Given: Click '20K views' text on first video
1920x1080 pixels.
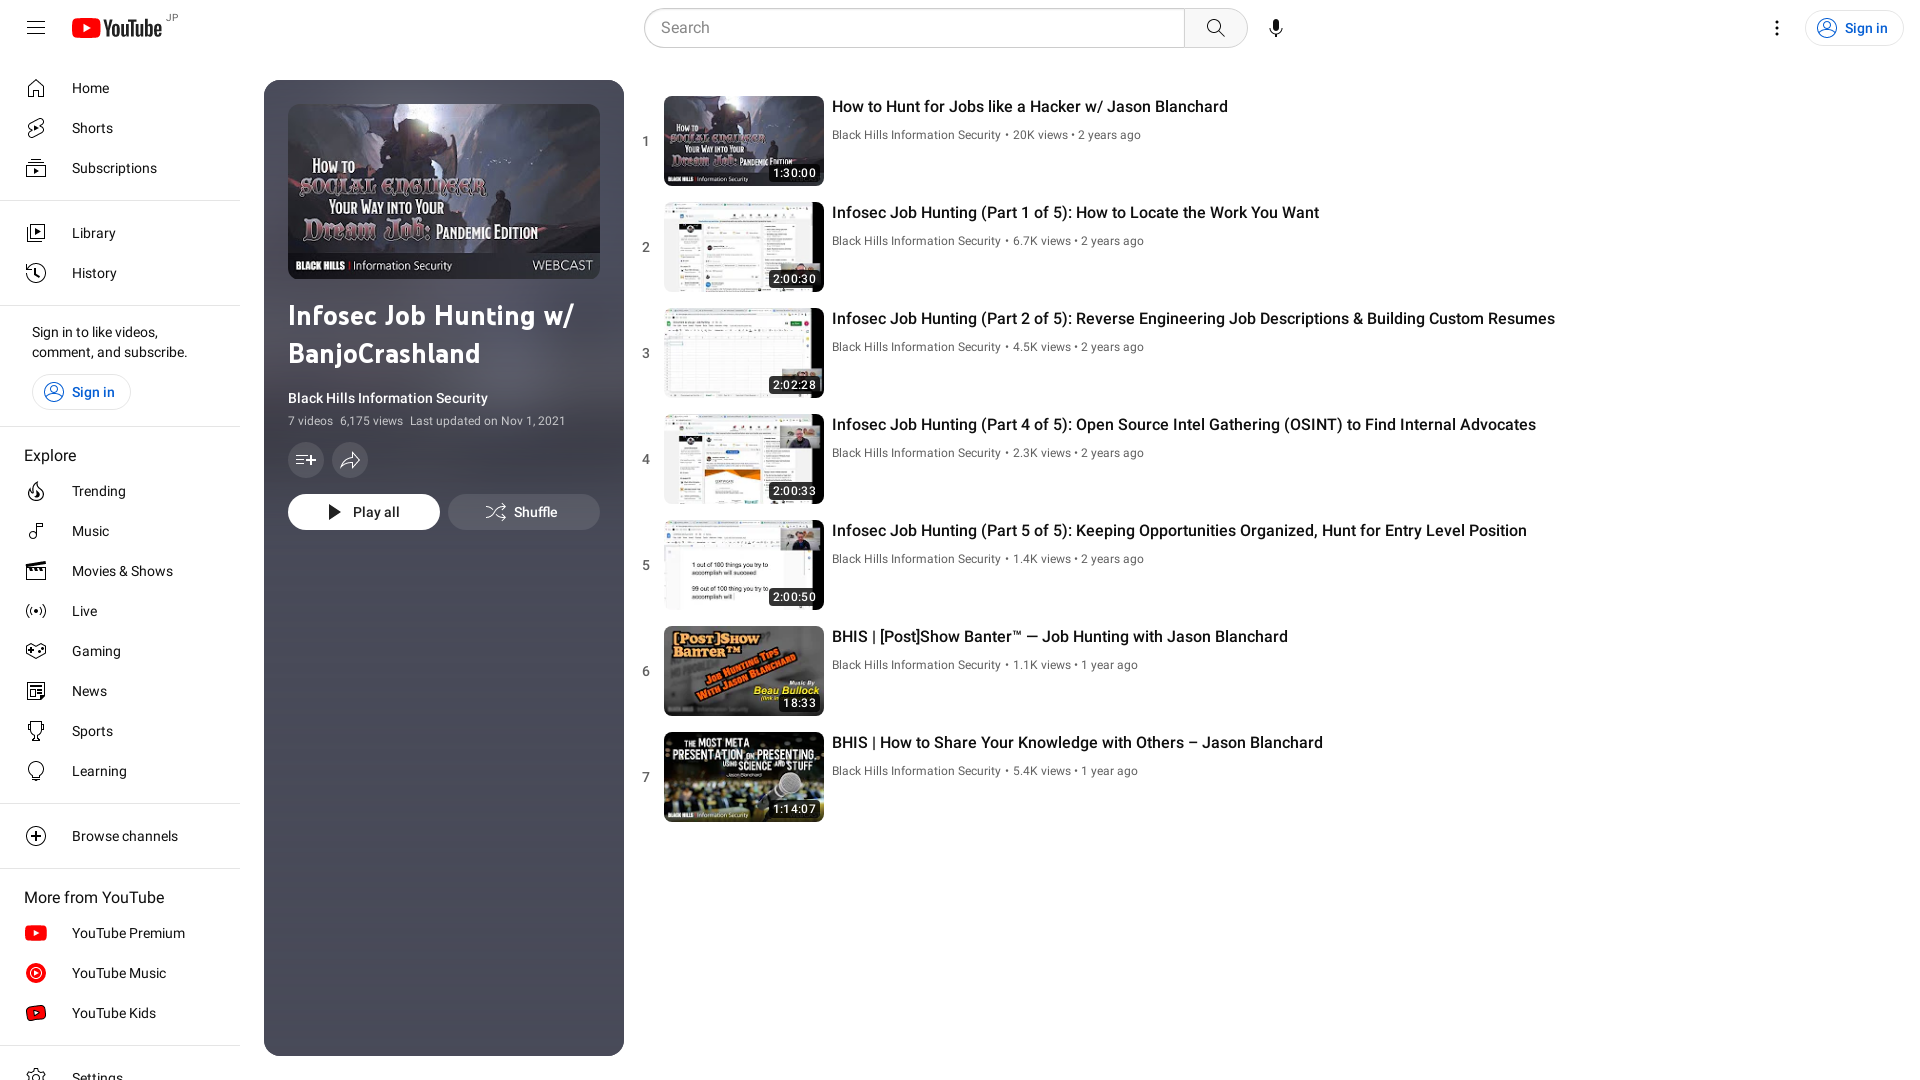Looking at the screenshot, I should click(1040, 135).
